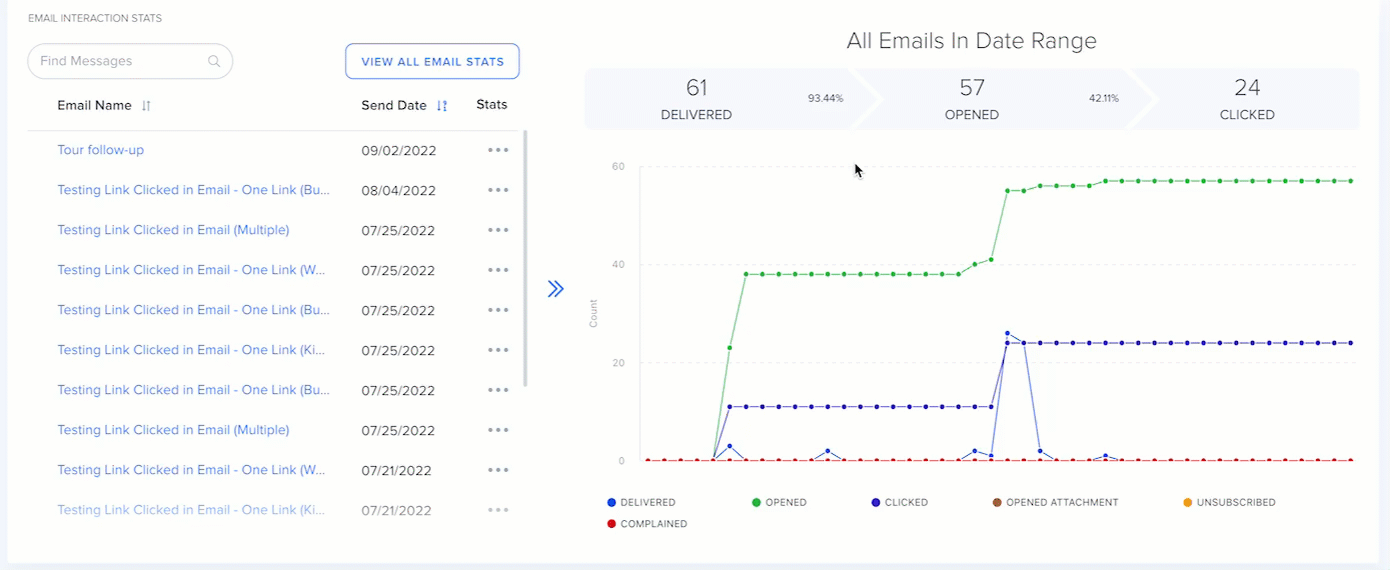Toggle the Clicked series in chart legend
This screenshot has width=1390, height=570.
(899, 502)
